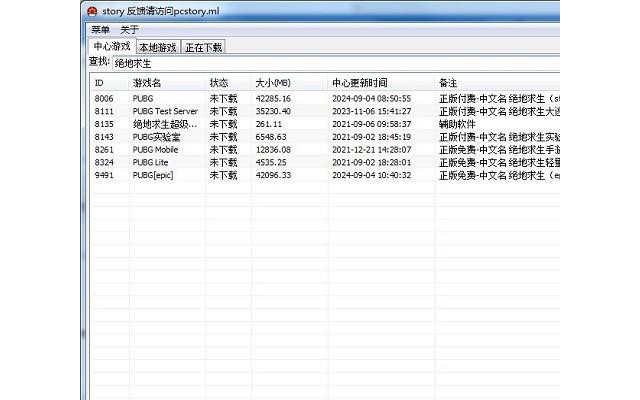Sort by the ID column header
640x400 pixels.
coord(109,83)
